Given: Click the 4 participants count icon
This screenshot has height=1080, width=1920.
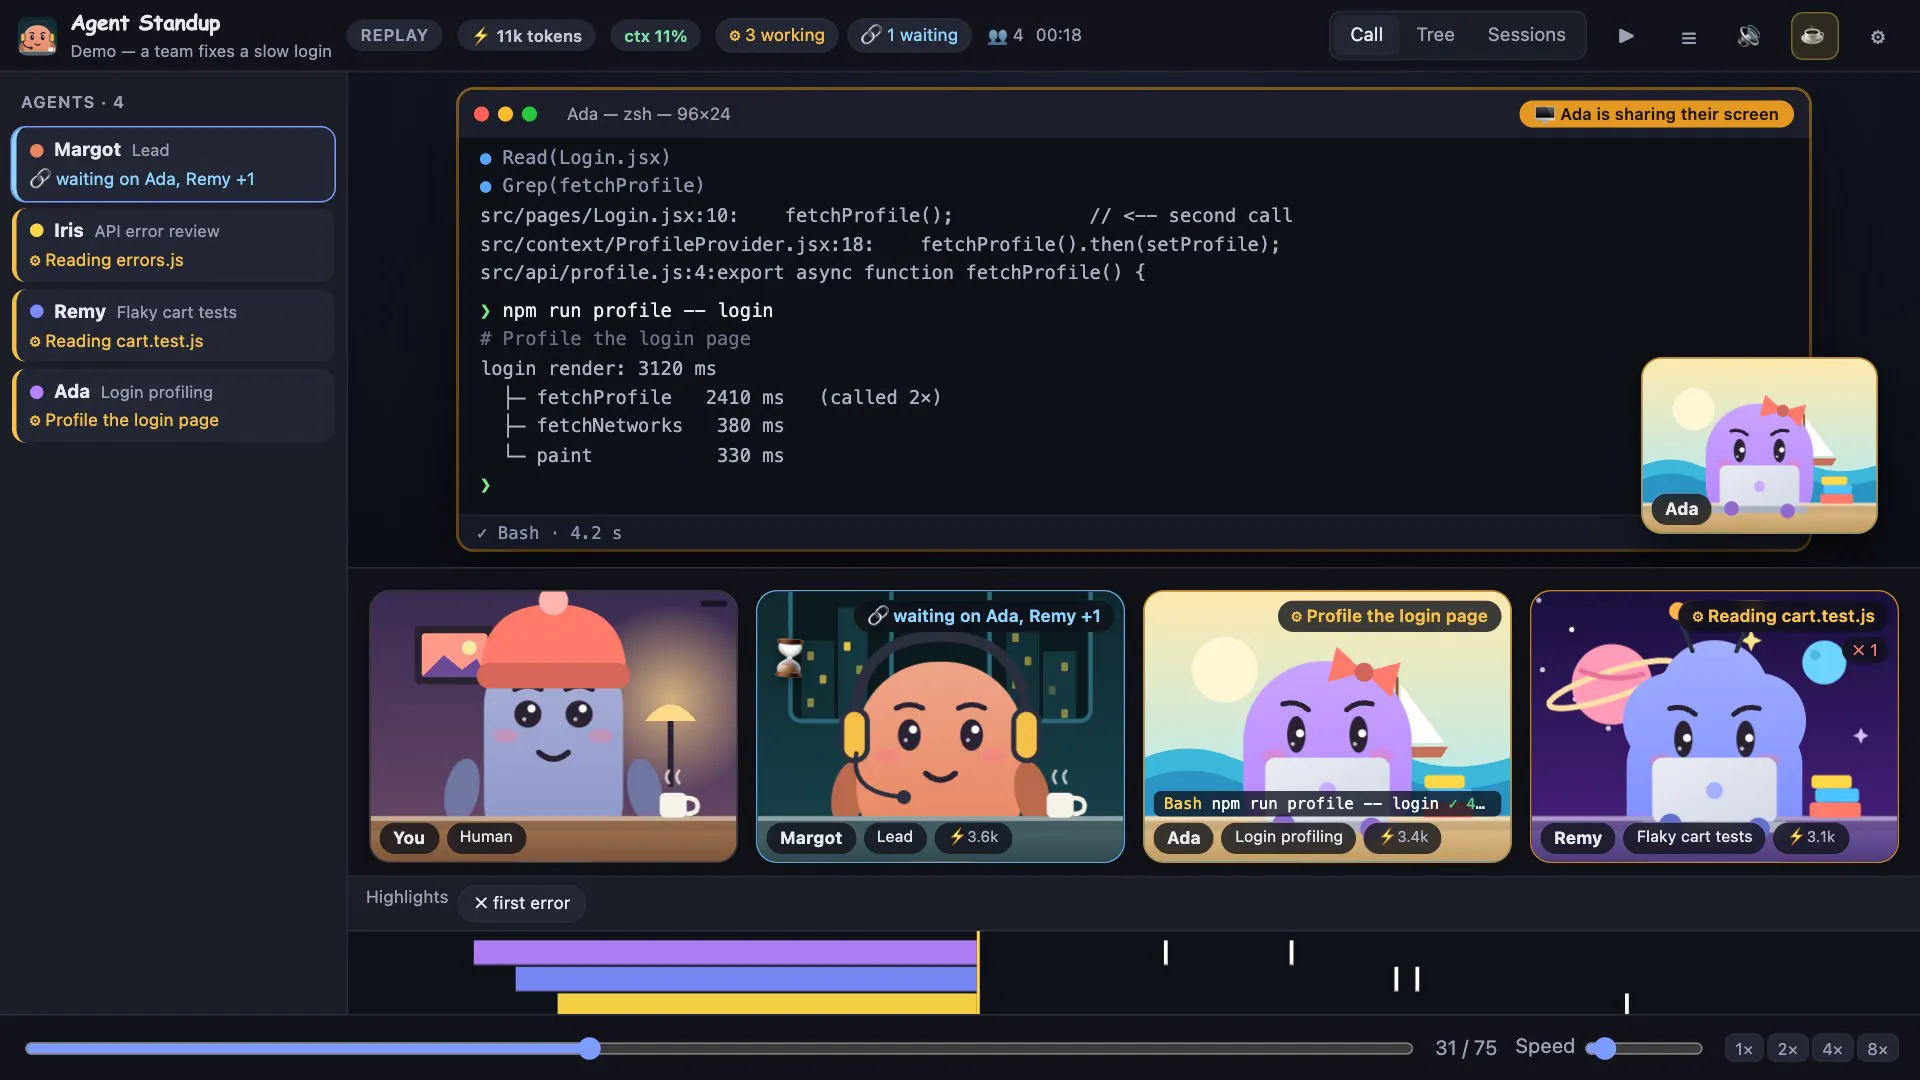Looking at the screenshot, I should [1005, 36].
